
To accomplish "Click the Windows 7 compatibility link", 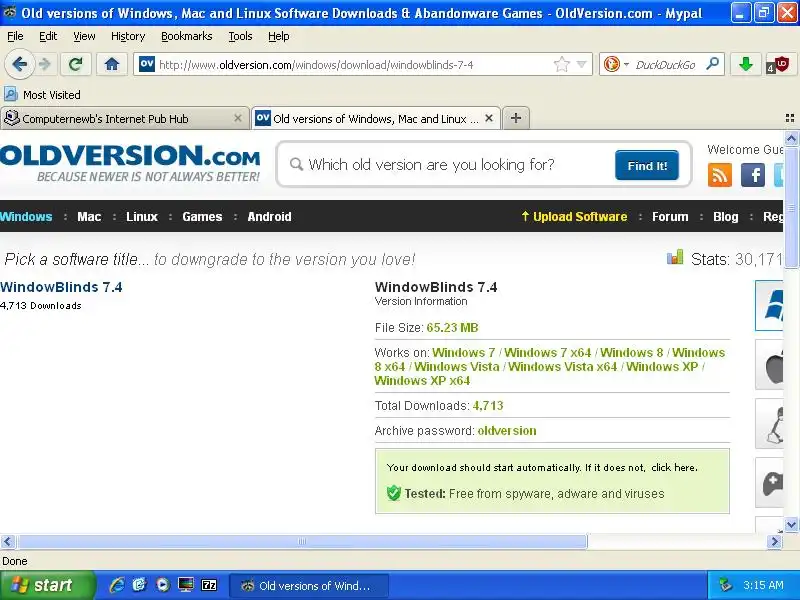I will (x=463, y=353).
